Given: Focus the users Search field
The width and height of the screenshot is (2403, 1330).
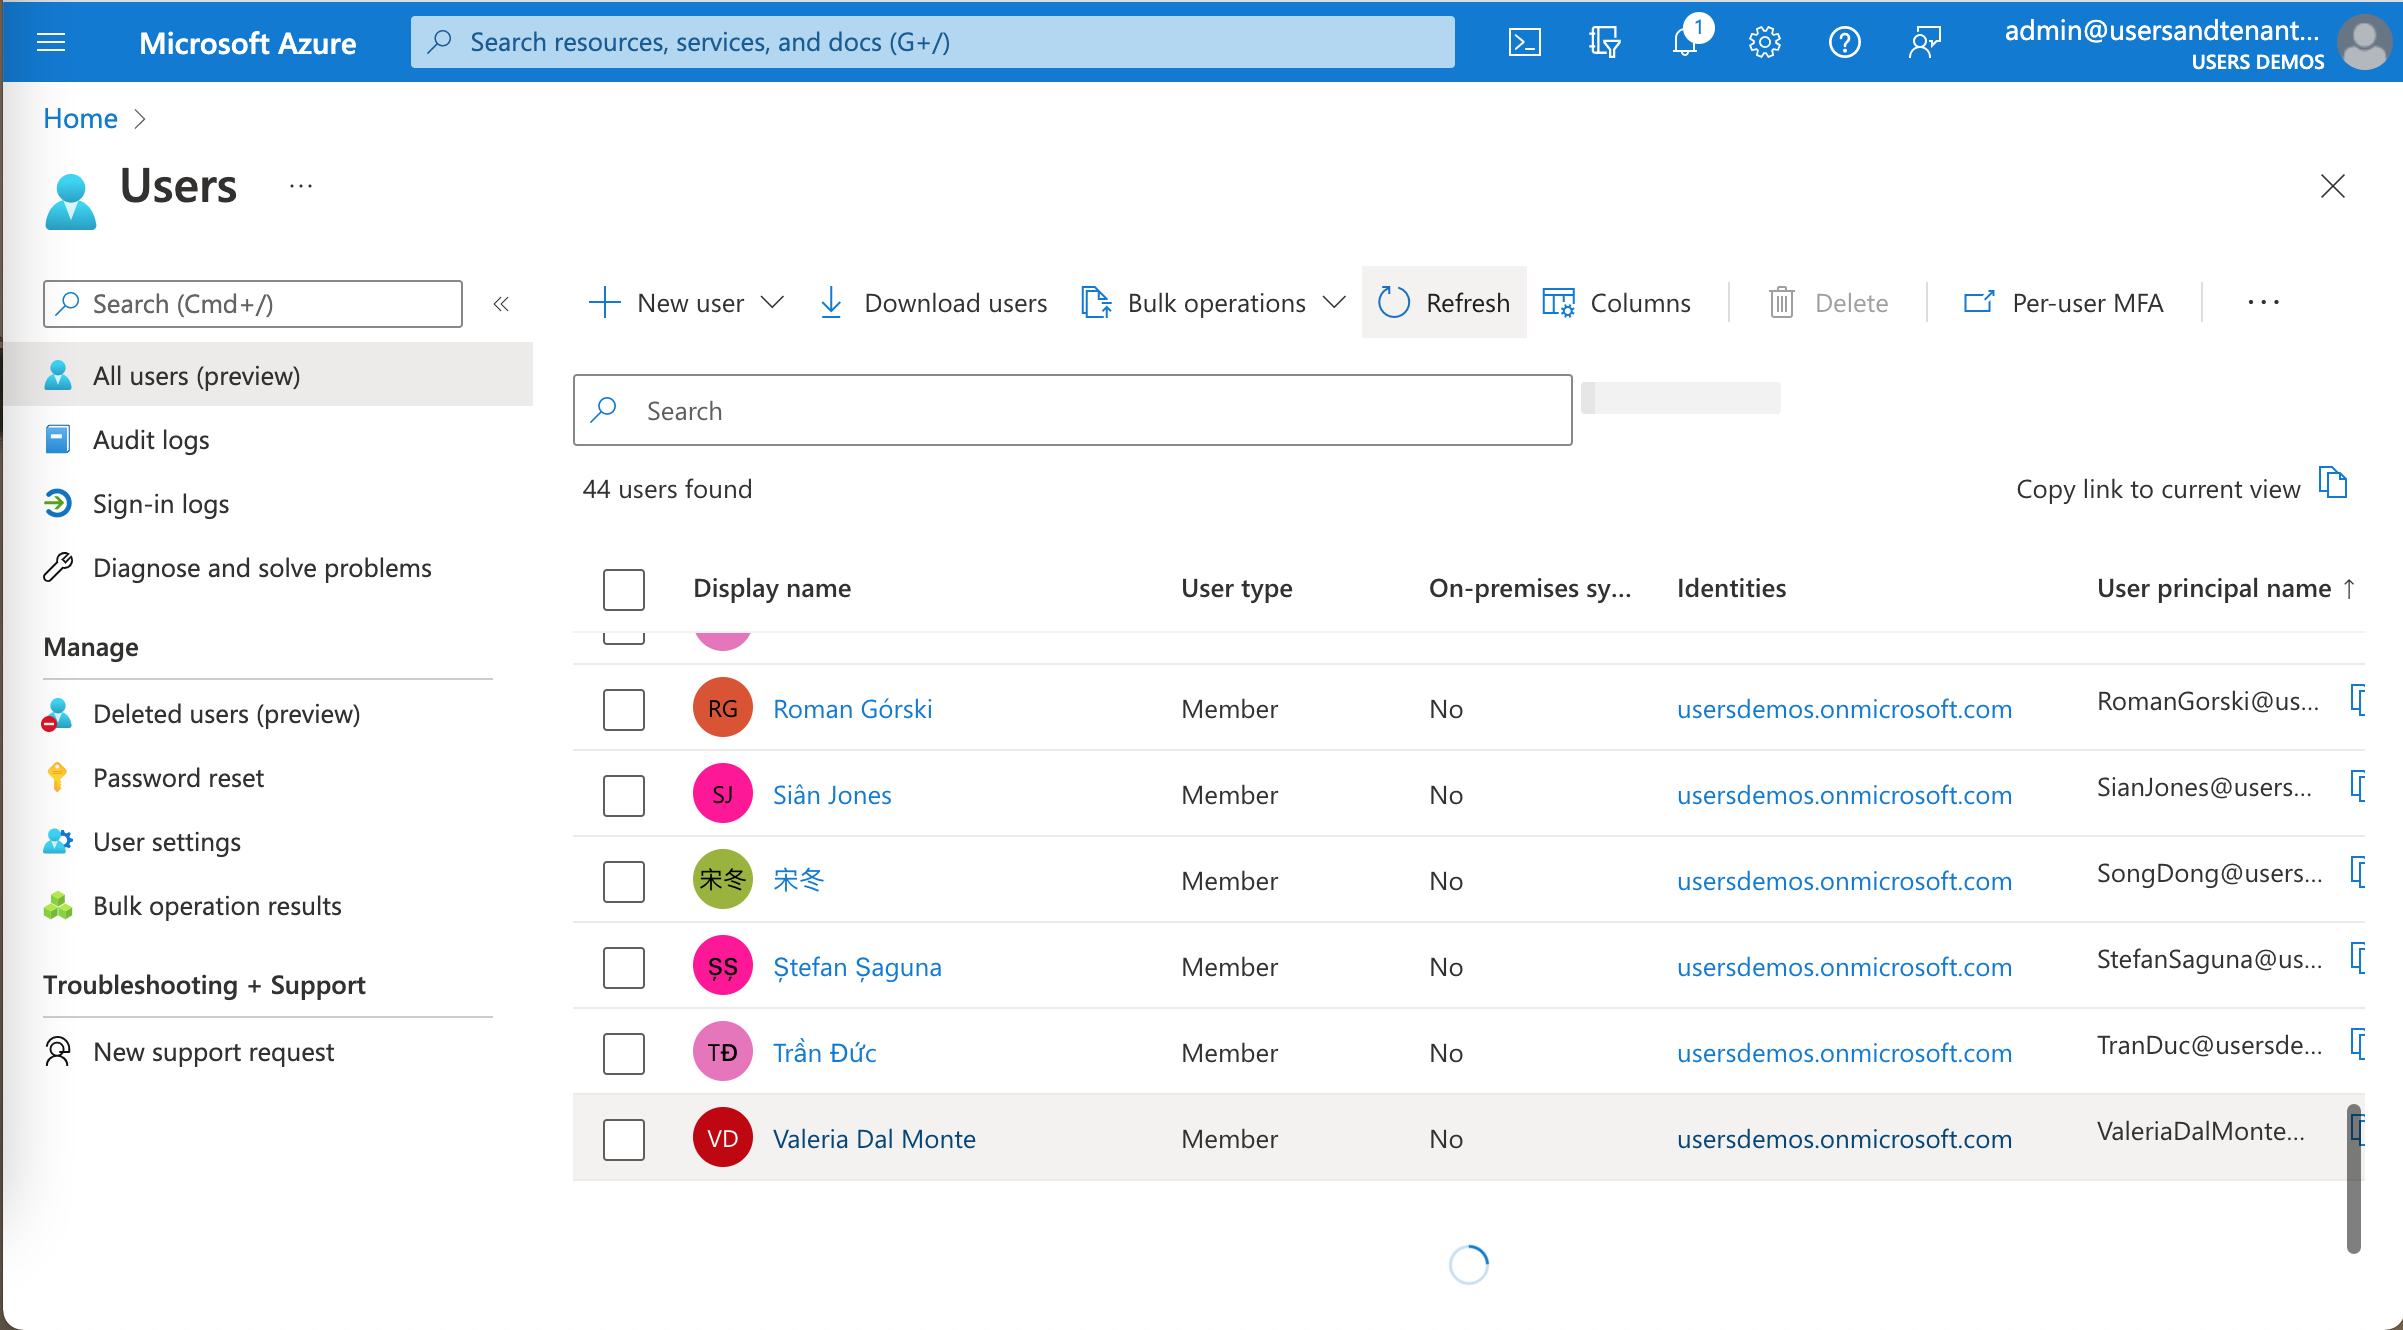Looking at the screenshot, I should pos(1072,410).
